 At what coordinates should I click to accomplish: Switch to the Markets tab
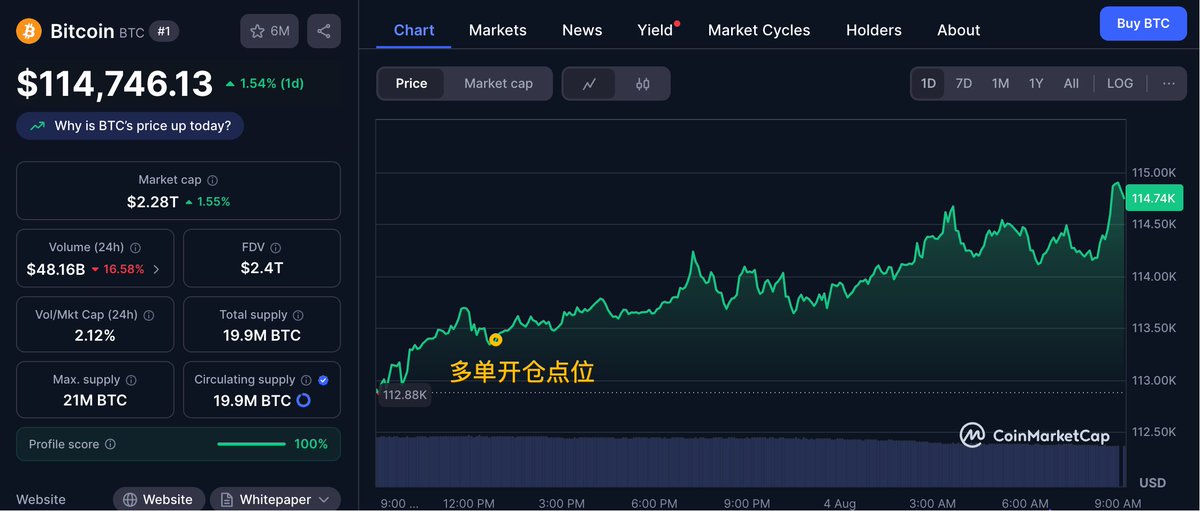pos(497,30)
